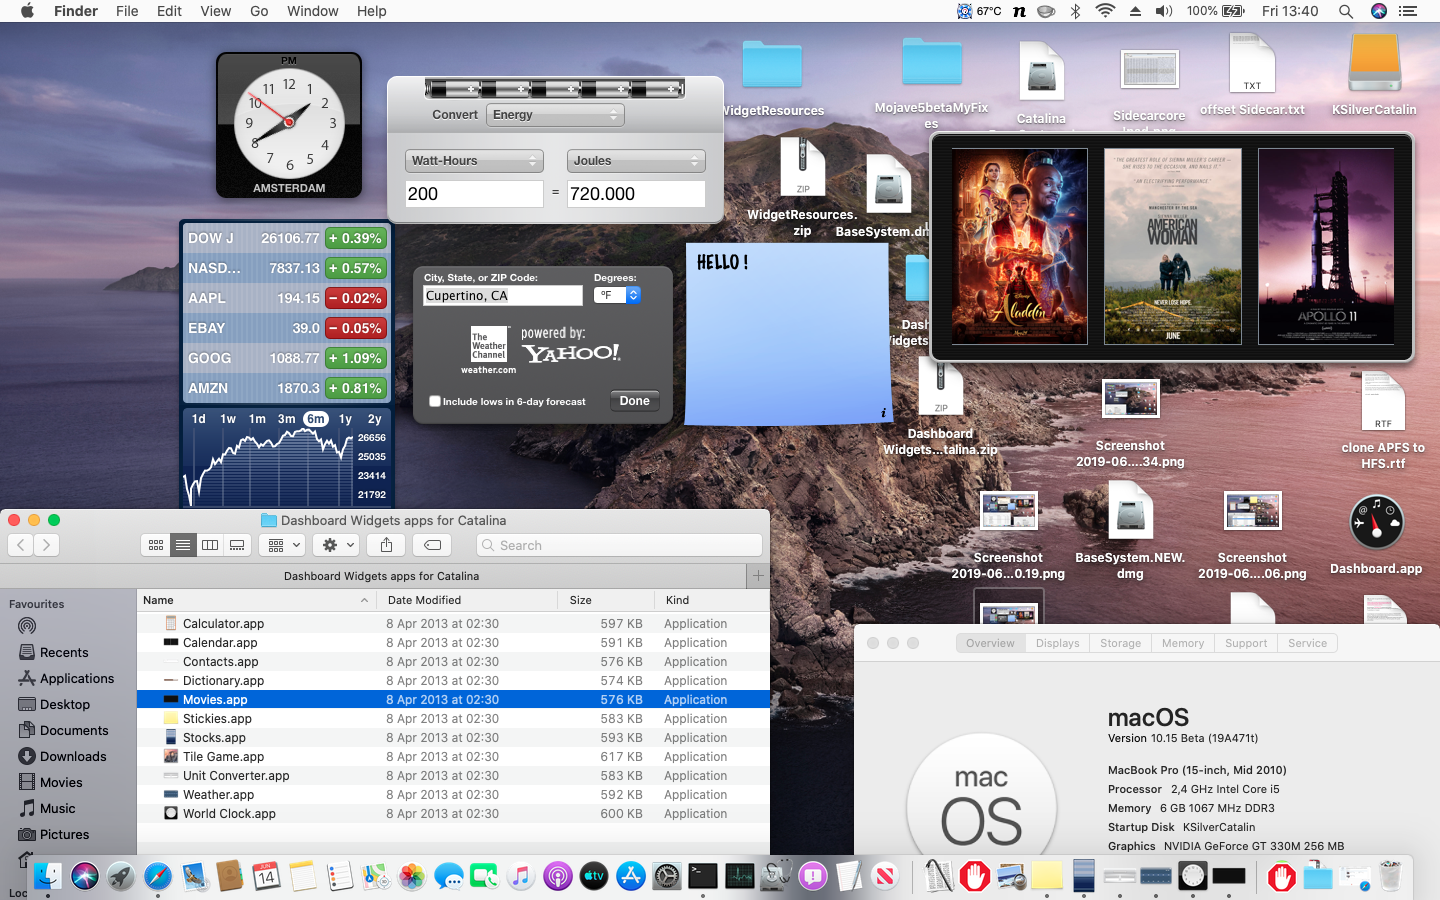Switch to Storage tab in About This Mac

pyautogui.click(x=1120, y=643)
